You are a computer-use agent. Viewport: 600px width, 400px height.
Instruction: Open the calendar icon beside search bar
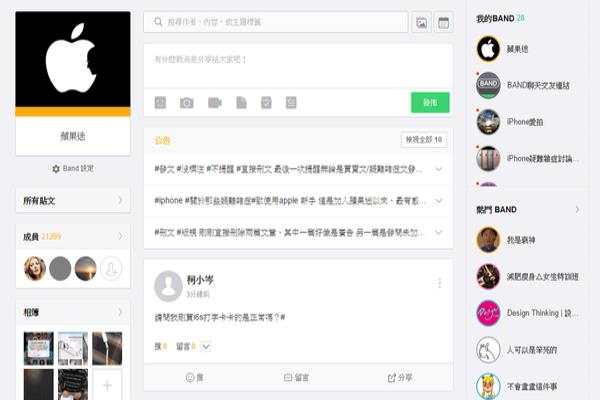coord(443,23)
